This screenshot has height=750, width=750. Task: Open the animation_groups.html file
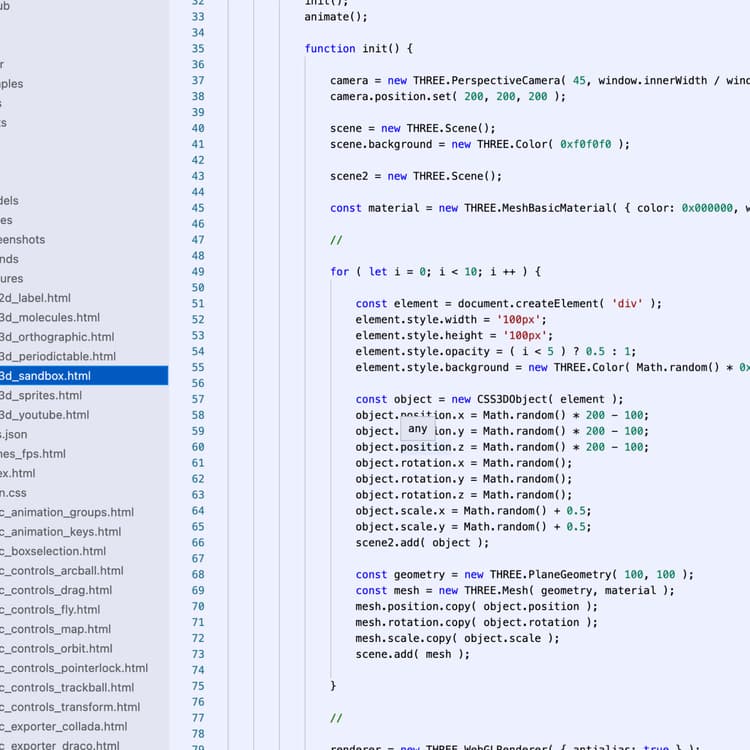click(66, 512)
